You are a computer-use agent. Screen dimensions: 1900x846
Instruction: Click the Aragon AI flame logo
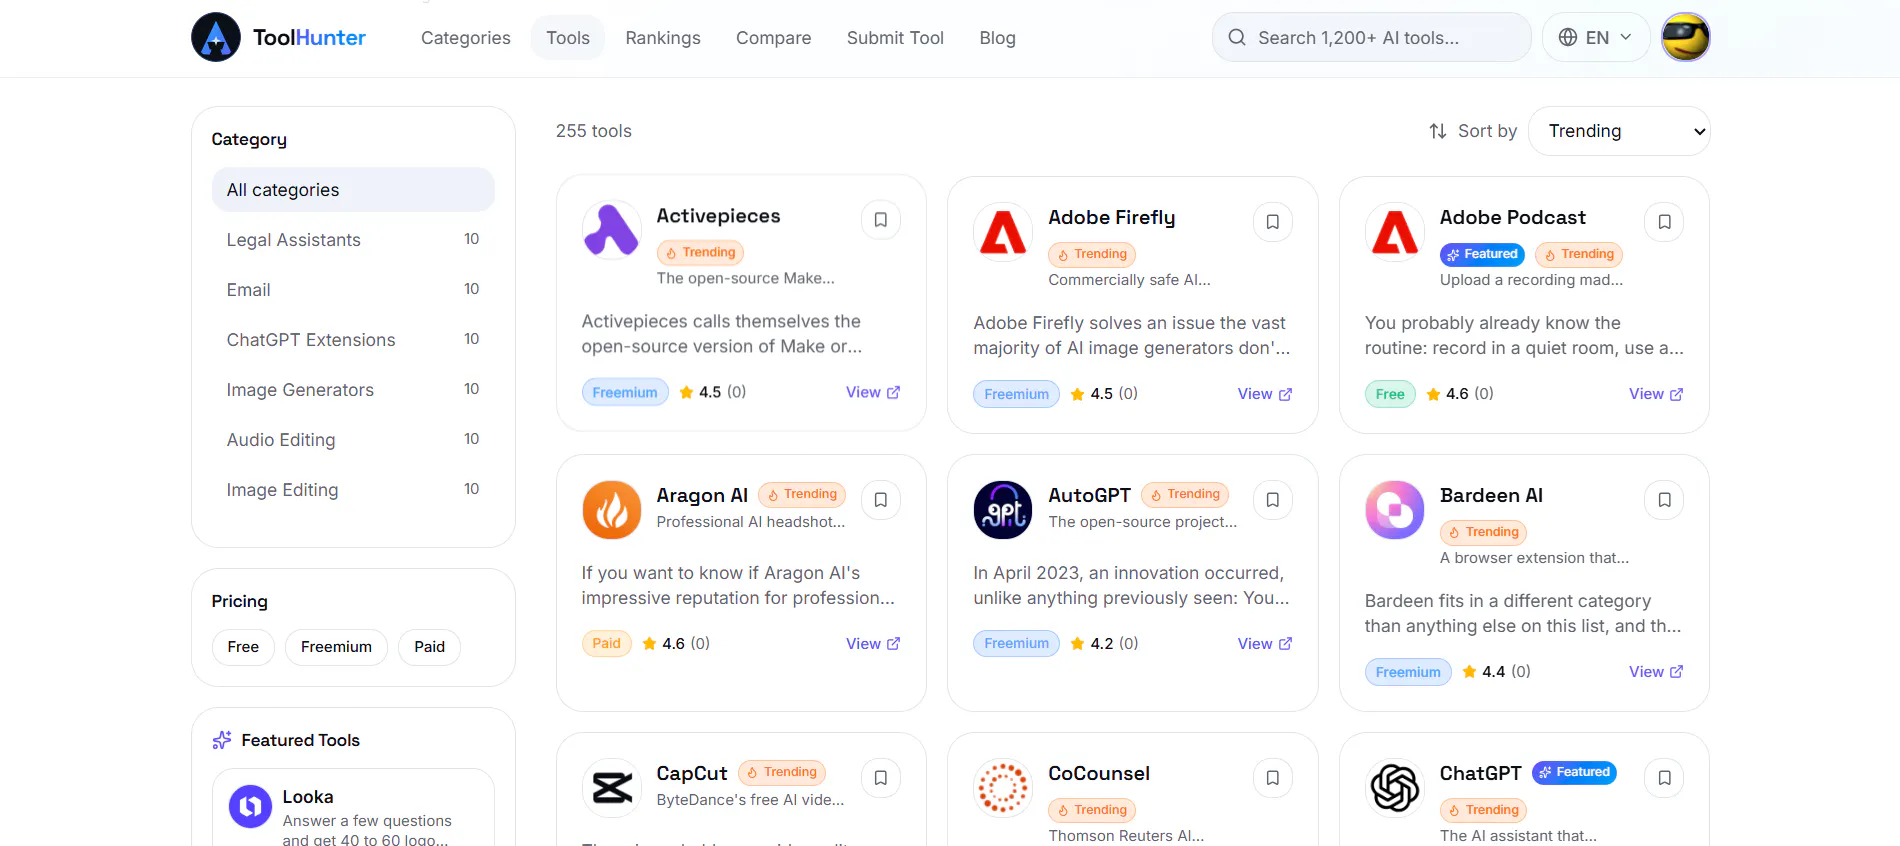[x=612, y=510]
